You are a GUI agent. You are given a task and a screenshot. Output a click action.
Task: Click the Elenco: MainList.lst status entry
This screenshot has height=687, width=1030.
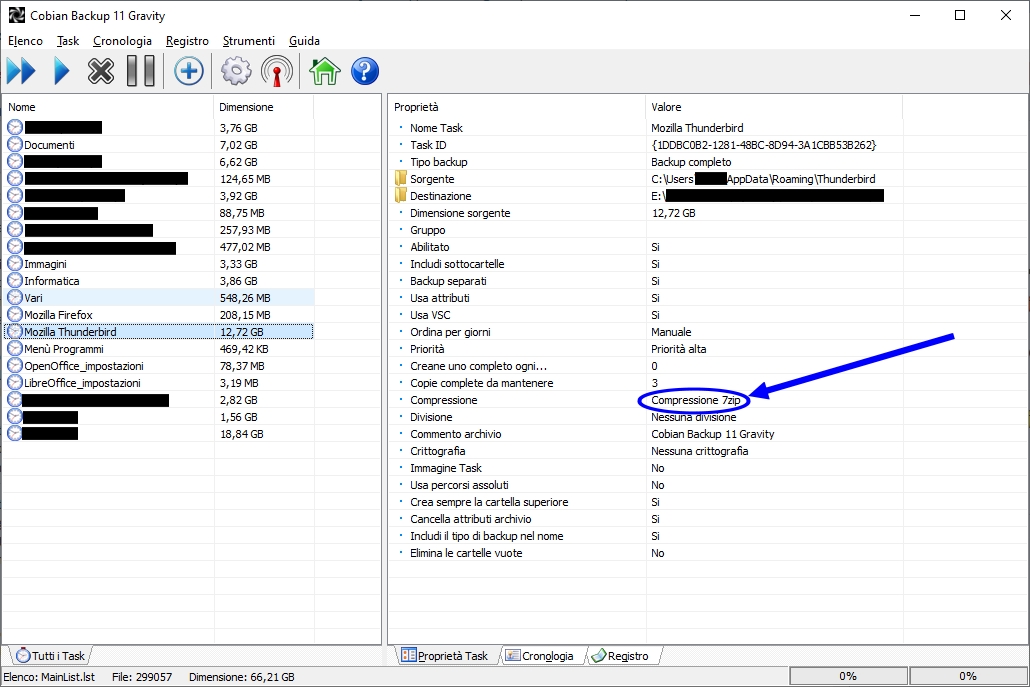coord(49,676)
